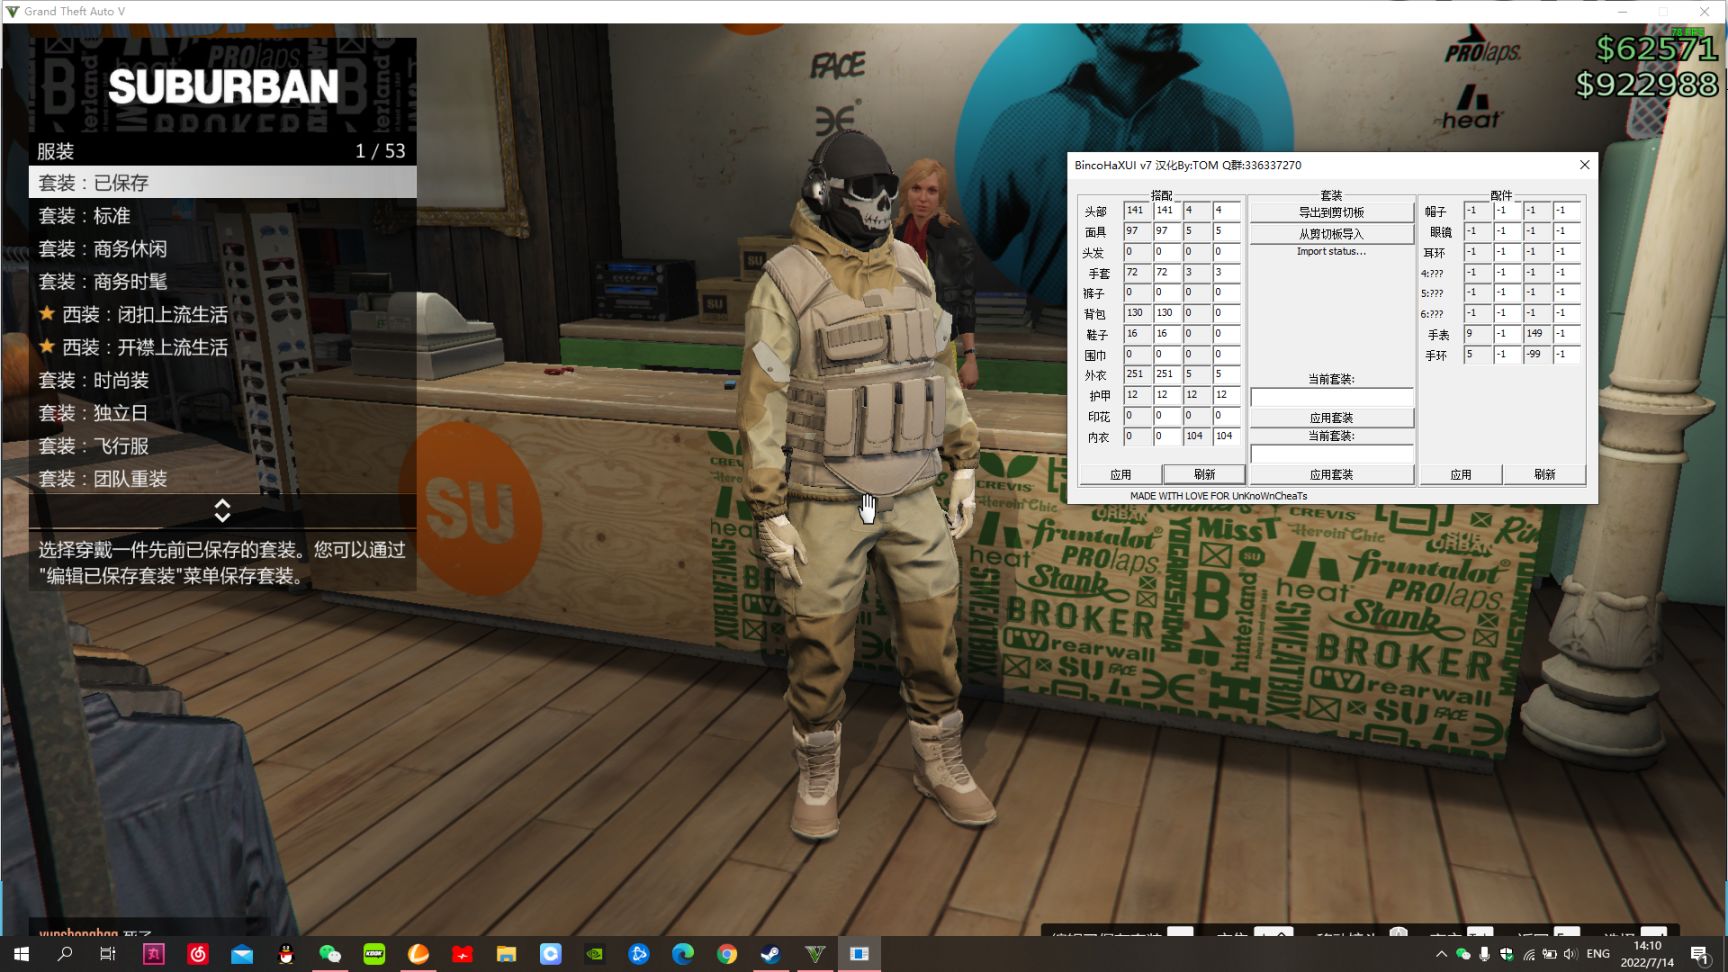Select 西装：开襟上流生活 menu item
The image size is (1728, 972).
point(223,348)
